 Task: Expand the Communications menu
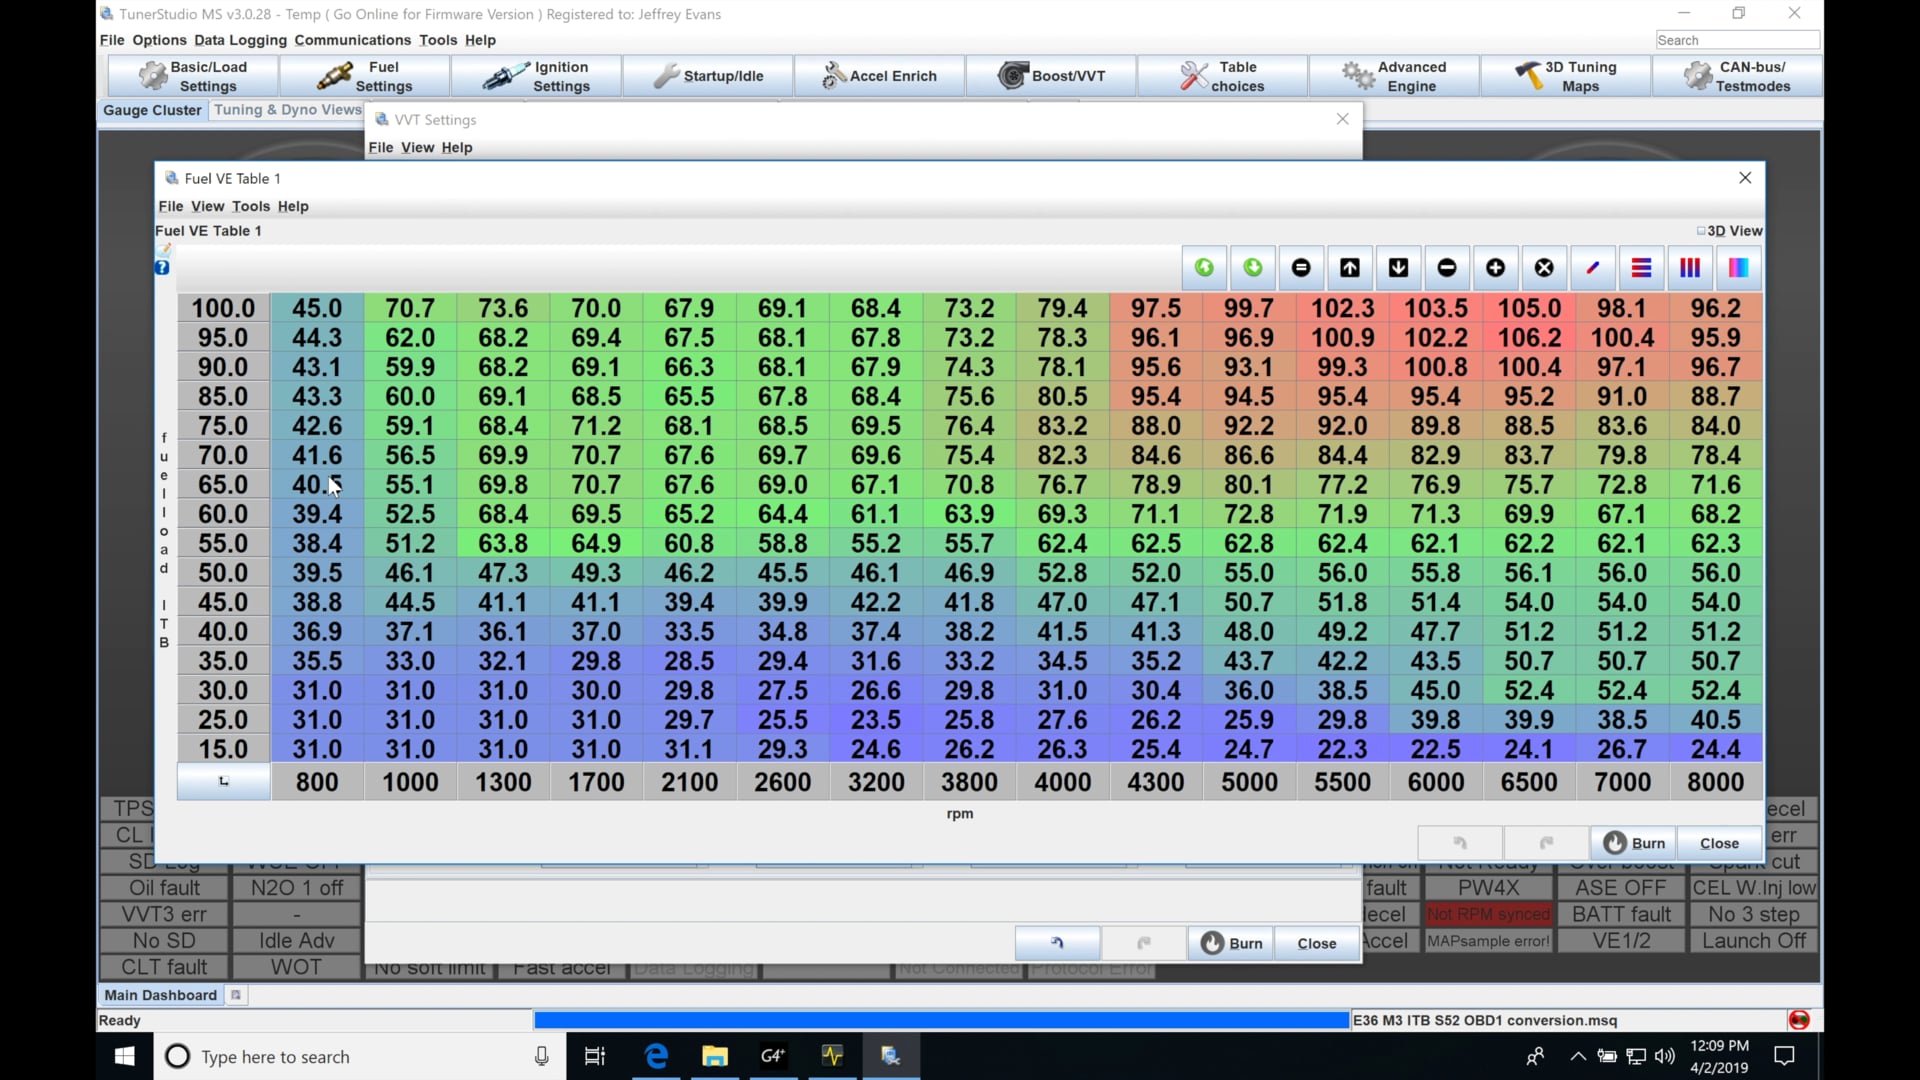point(352,40)
